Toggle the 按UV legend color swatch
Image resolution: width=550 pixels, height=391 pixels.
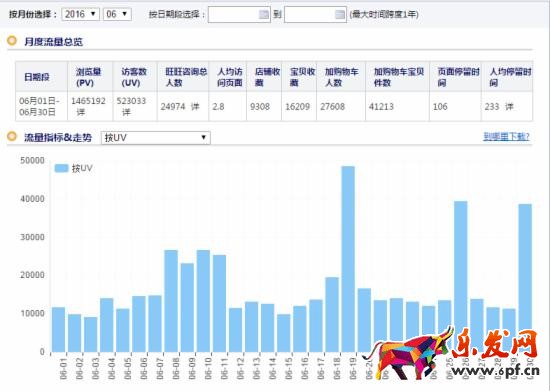coord(61,168)
